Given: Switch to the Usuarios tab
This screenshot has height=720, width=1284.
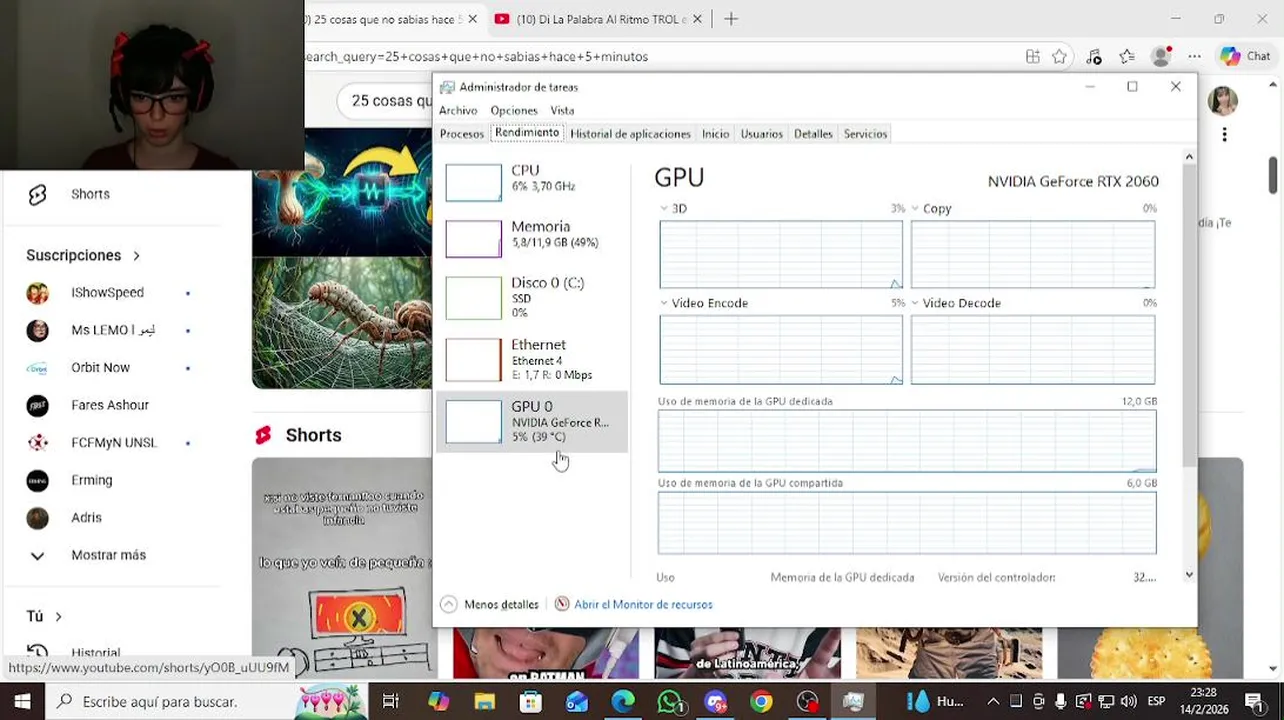Looking at the screenshot, I should [762, 134].
